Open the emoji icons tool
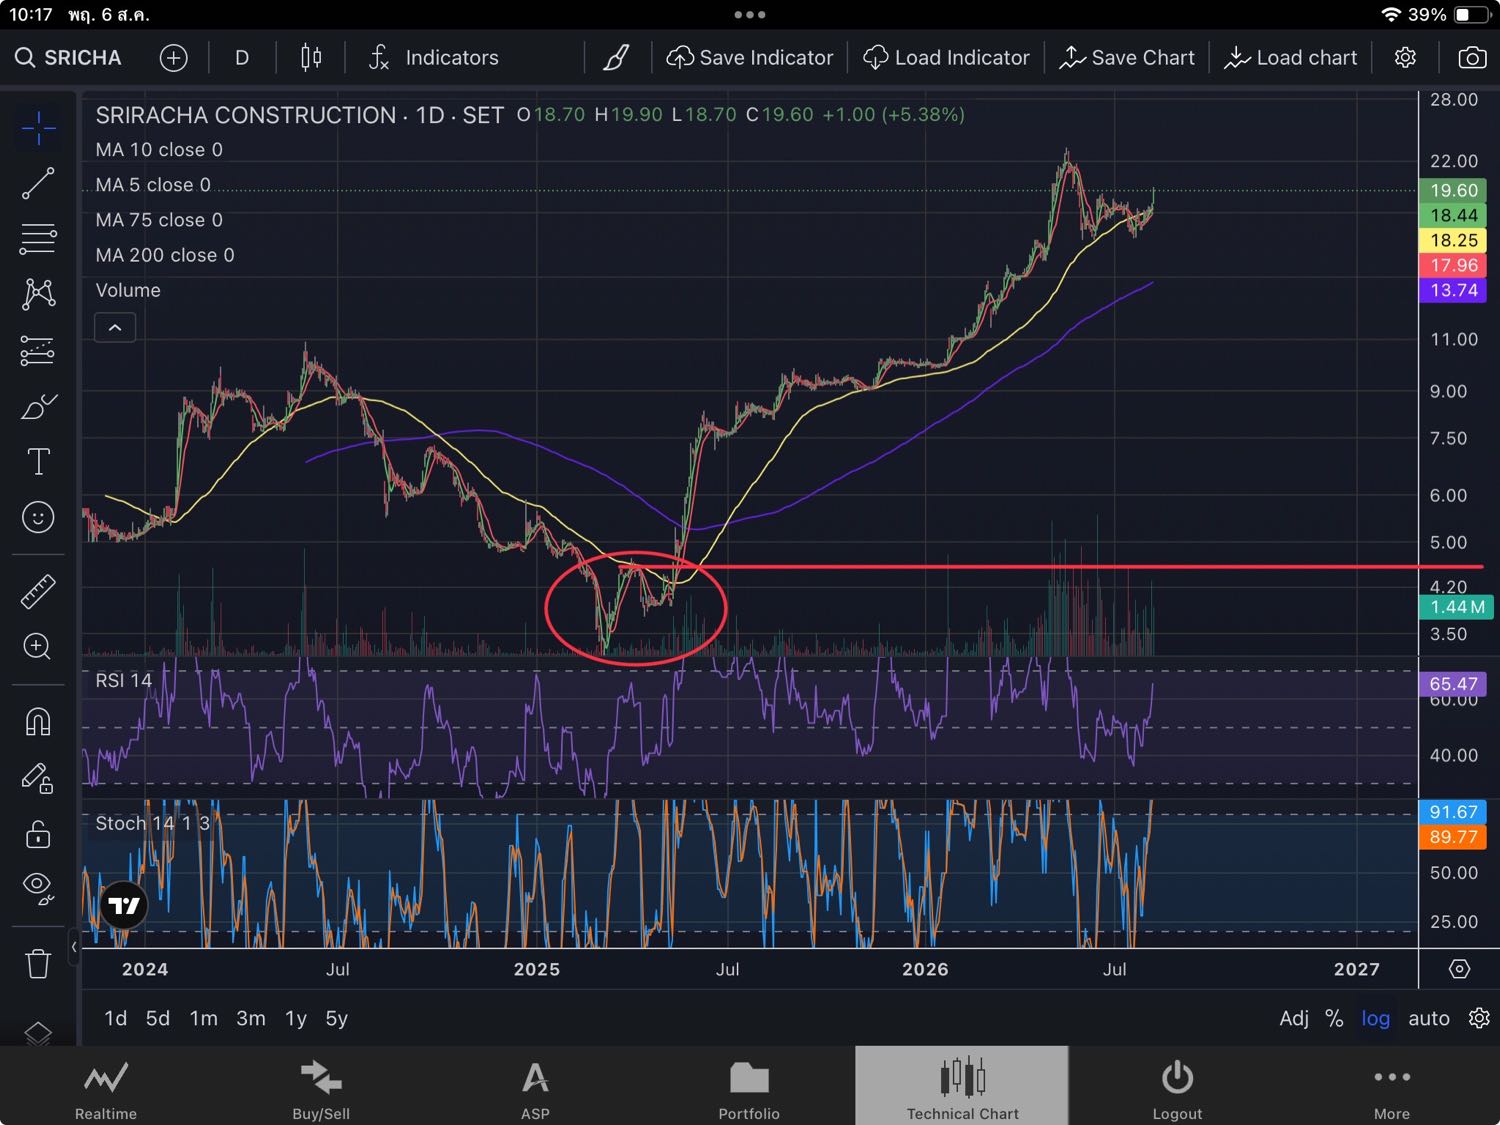This screenshot has width=1500, height=1125. [x=38, y=517]
